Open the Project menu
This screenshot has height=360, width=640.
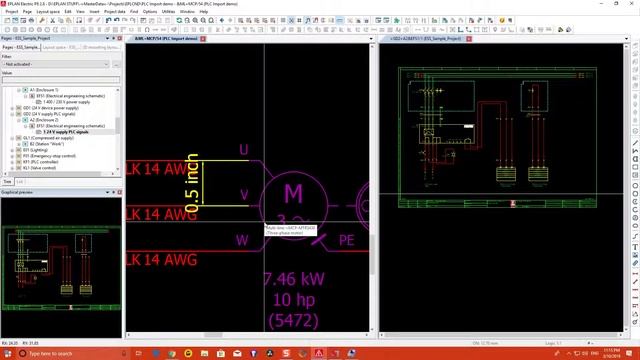(11, 12)
